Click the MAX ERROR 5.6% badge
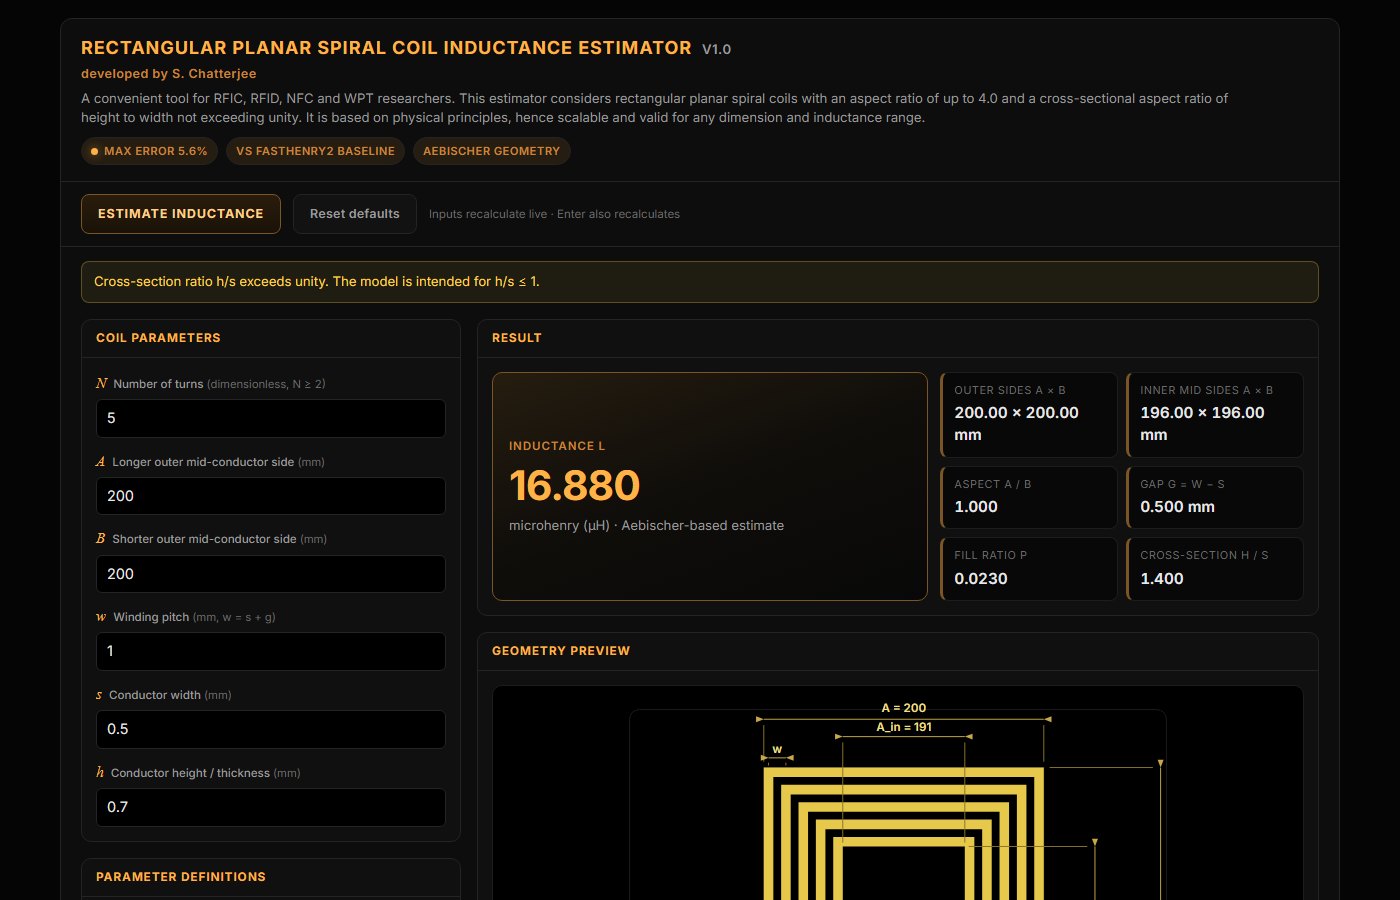The width and height of the screenshot is (1400, 900). pos(149,151)
